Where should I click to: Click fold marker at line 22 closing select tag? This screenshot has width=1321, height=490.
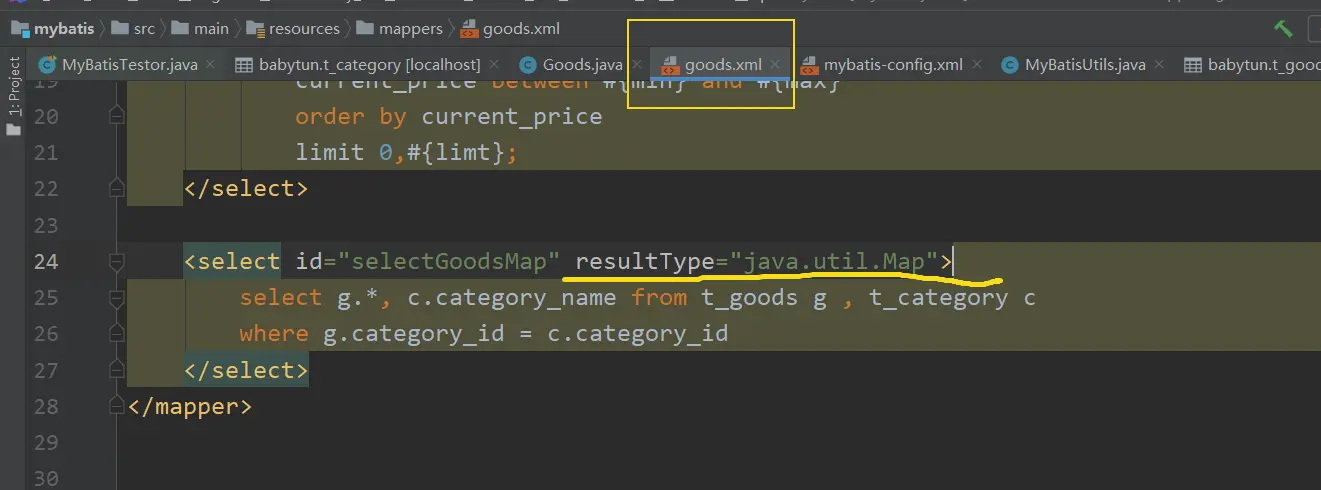[117, 188]
